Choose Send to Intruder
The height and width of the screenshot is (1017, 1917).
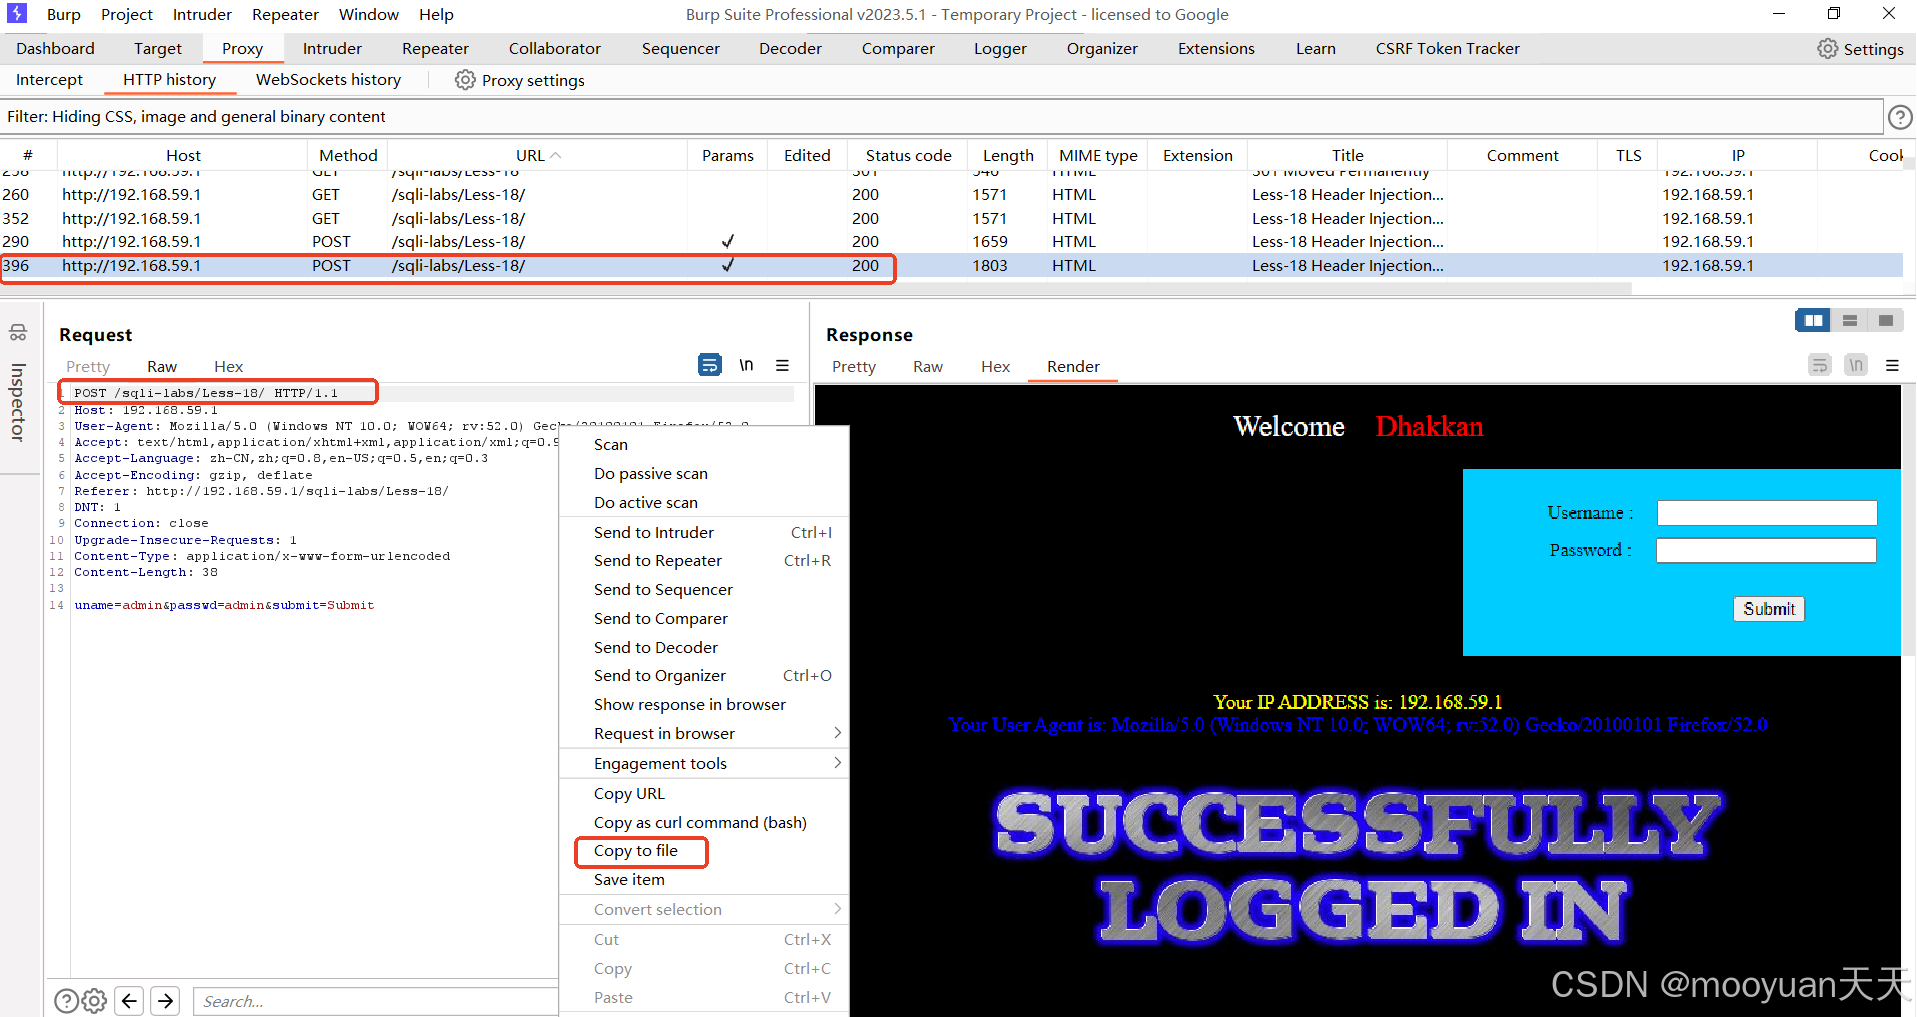[654, 532]
